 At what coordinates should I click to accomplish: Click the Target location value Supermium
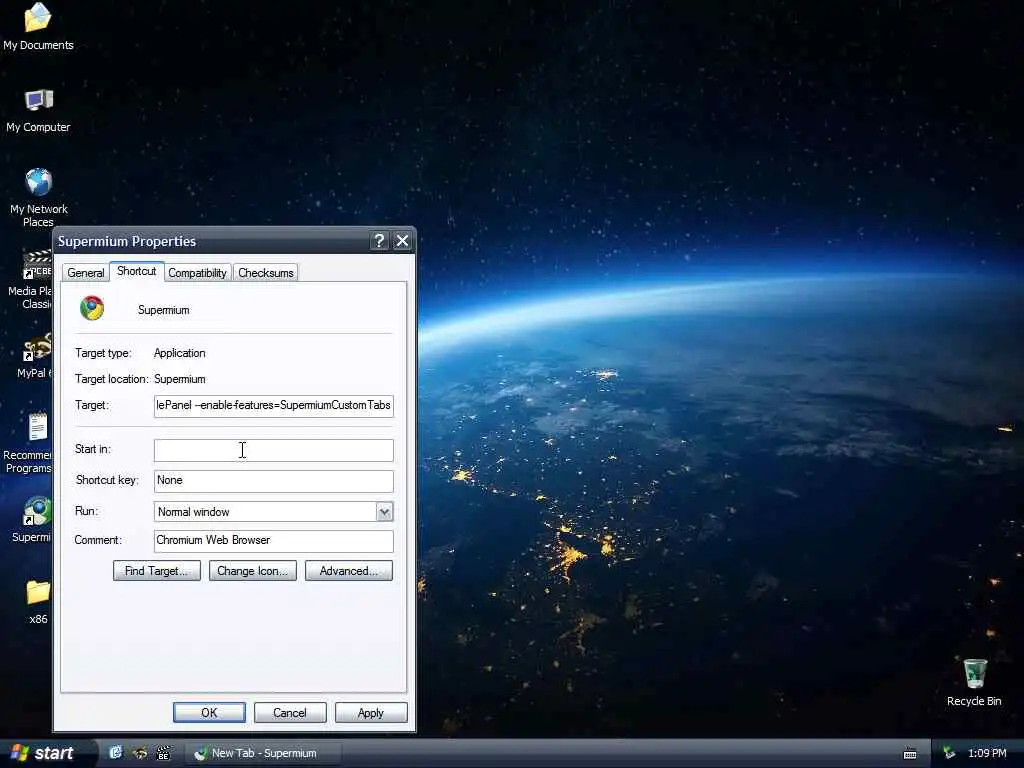(x=180, y=379)
